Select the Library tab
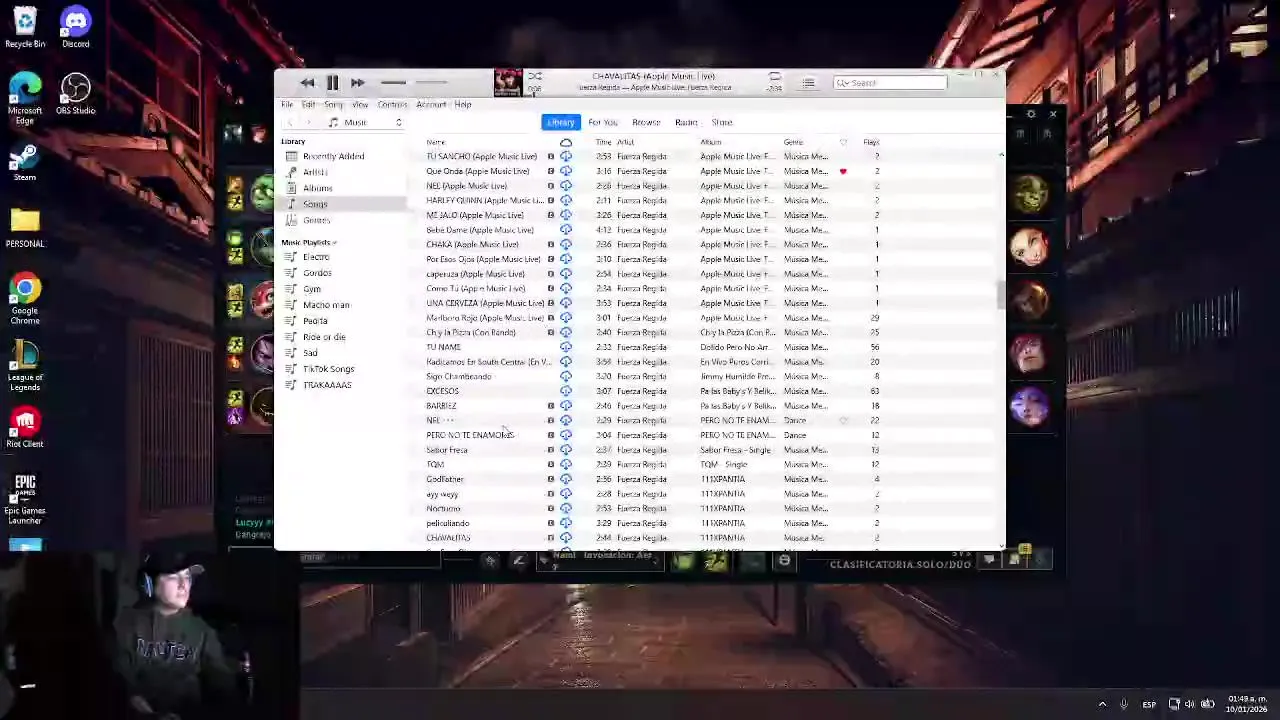Image resolution: width=1280 pixels, height=720 pixels. 560,122
